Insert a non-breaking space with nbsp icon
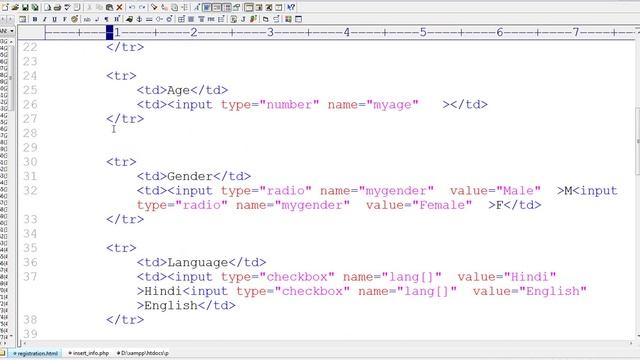The image size is (640, 360). [x=87, y=19]
